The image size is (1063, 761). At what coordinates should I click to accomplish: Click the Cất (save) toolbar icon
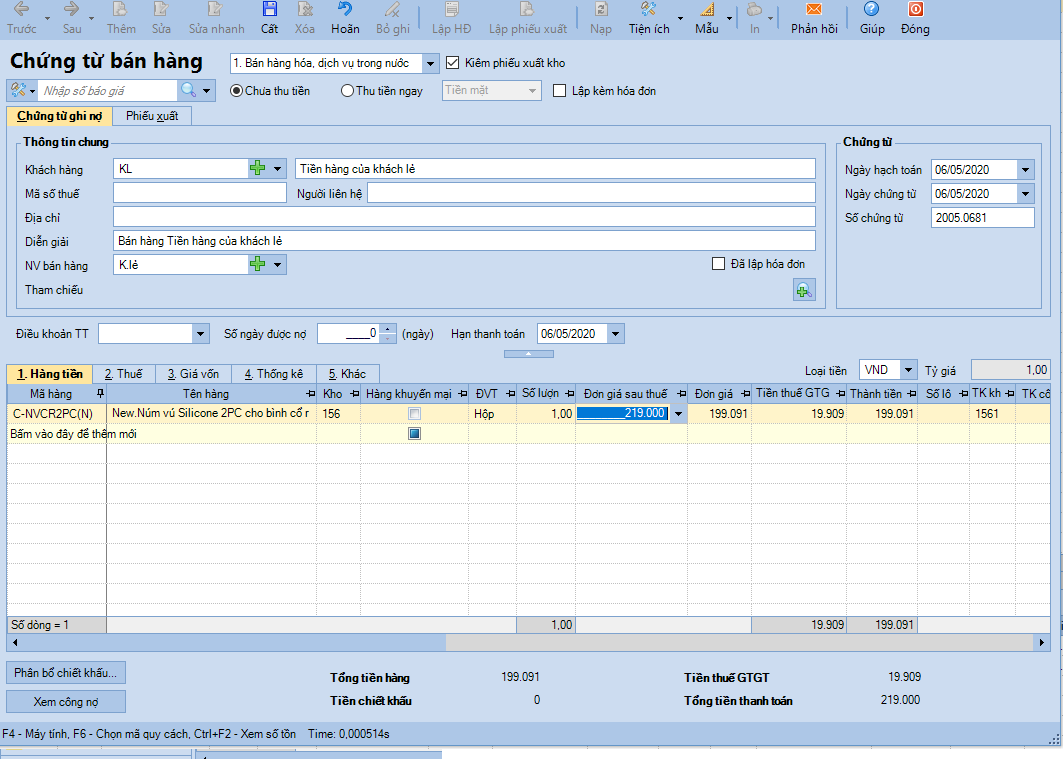[270, 10]
